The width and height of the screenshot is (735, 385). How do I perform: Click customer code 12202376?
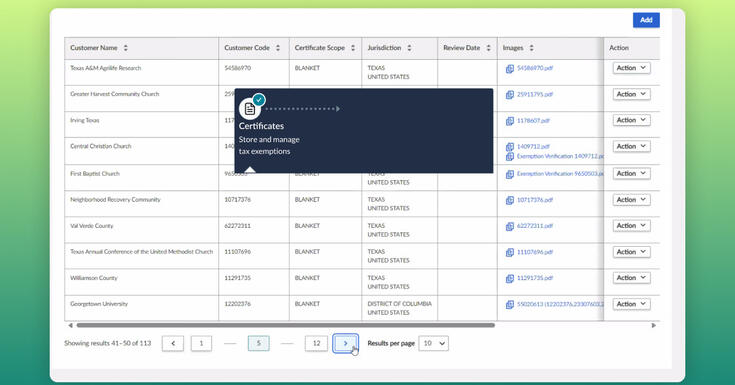237,304
